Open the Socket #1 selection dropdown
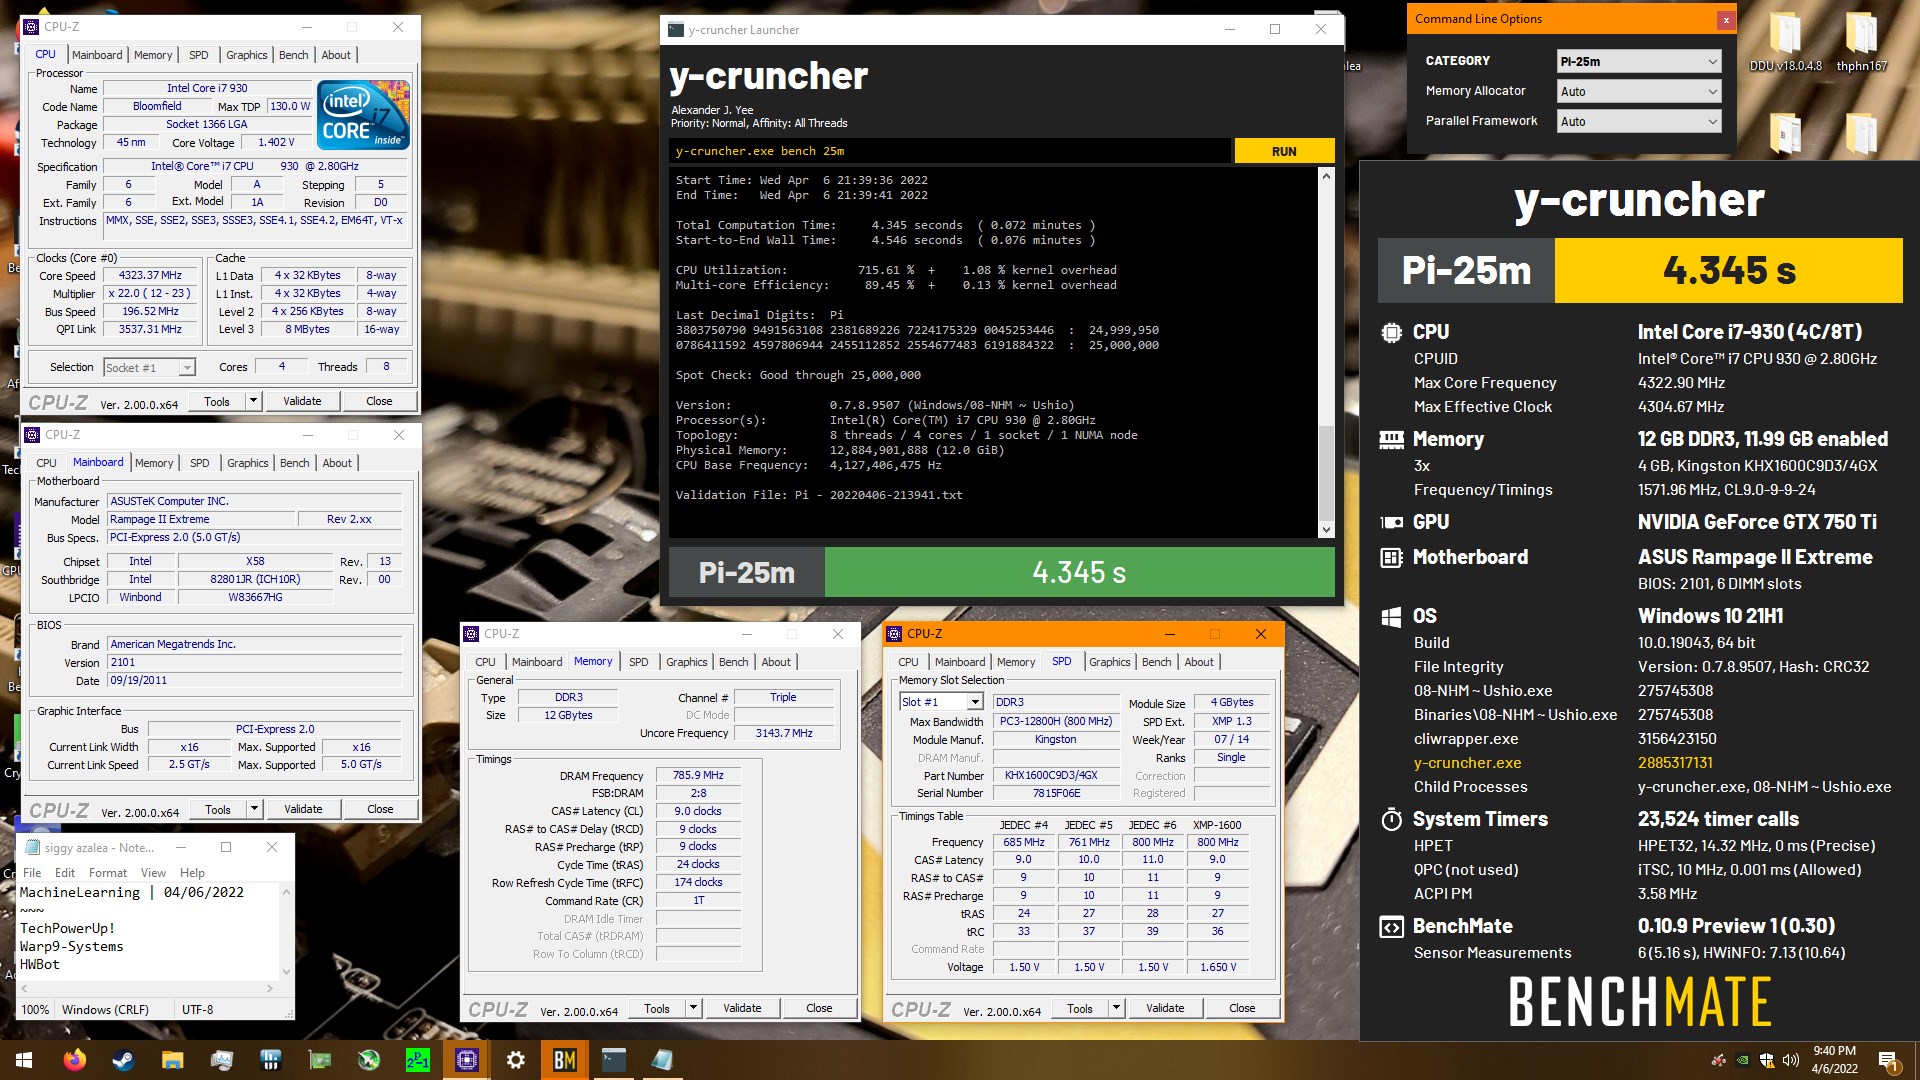The height and width of the screenshot is (1080, 1920). click(x=149, y=368)
